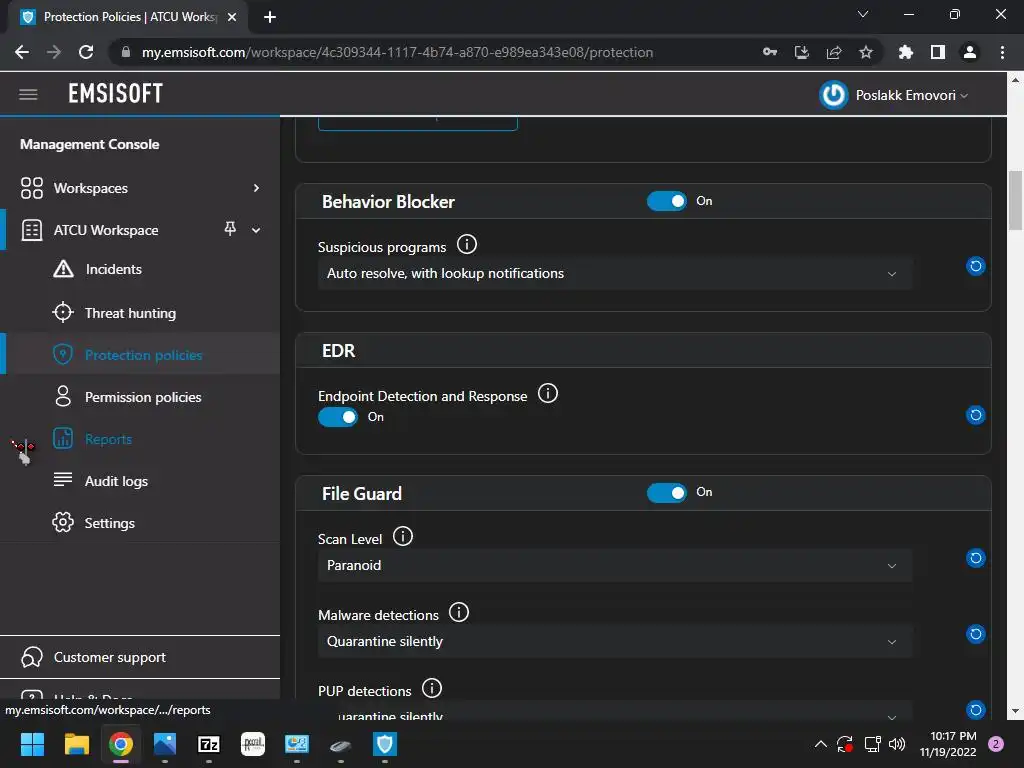Open PUP detections dropdown
The height and width of the screenshot is (768, 1024).
pyautogui.click(x=614, y=712)
